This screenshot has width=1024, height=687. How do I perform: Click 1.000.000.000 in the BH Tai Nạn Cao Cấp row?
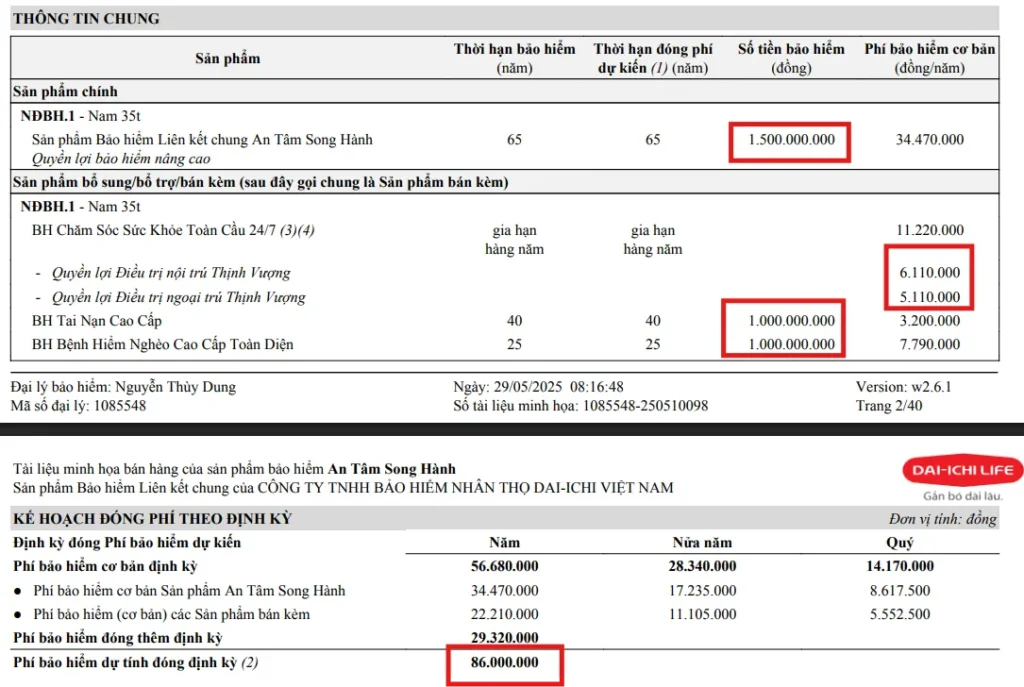791,321
